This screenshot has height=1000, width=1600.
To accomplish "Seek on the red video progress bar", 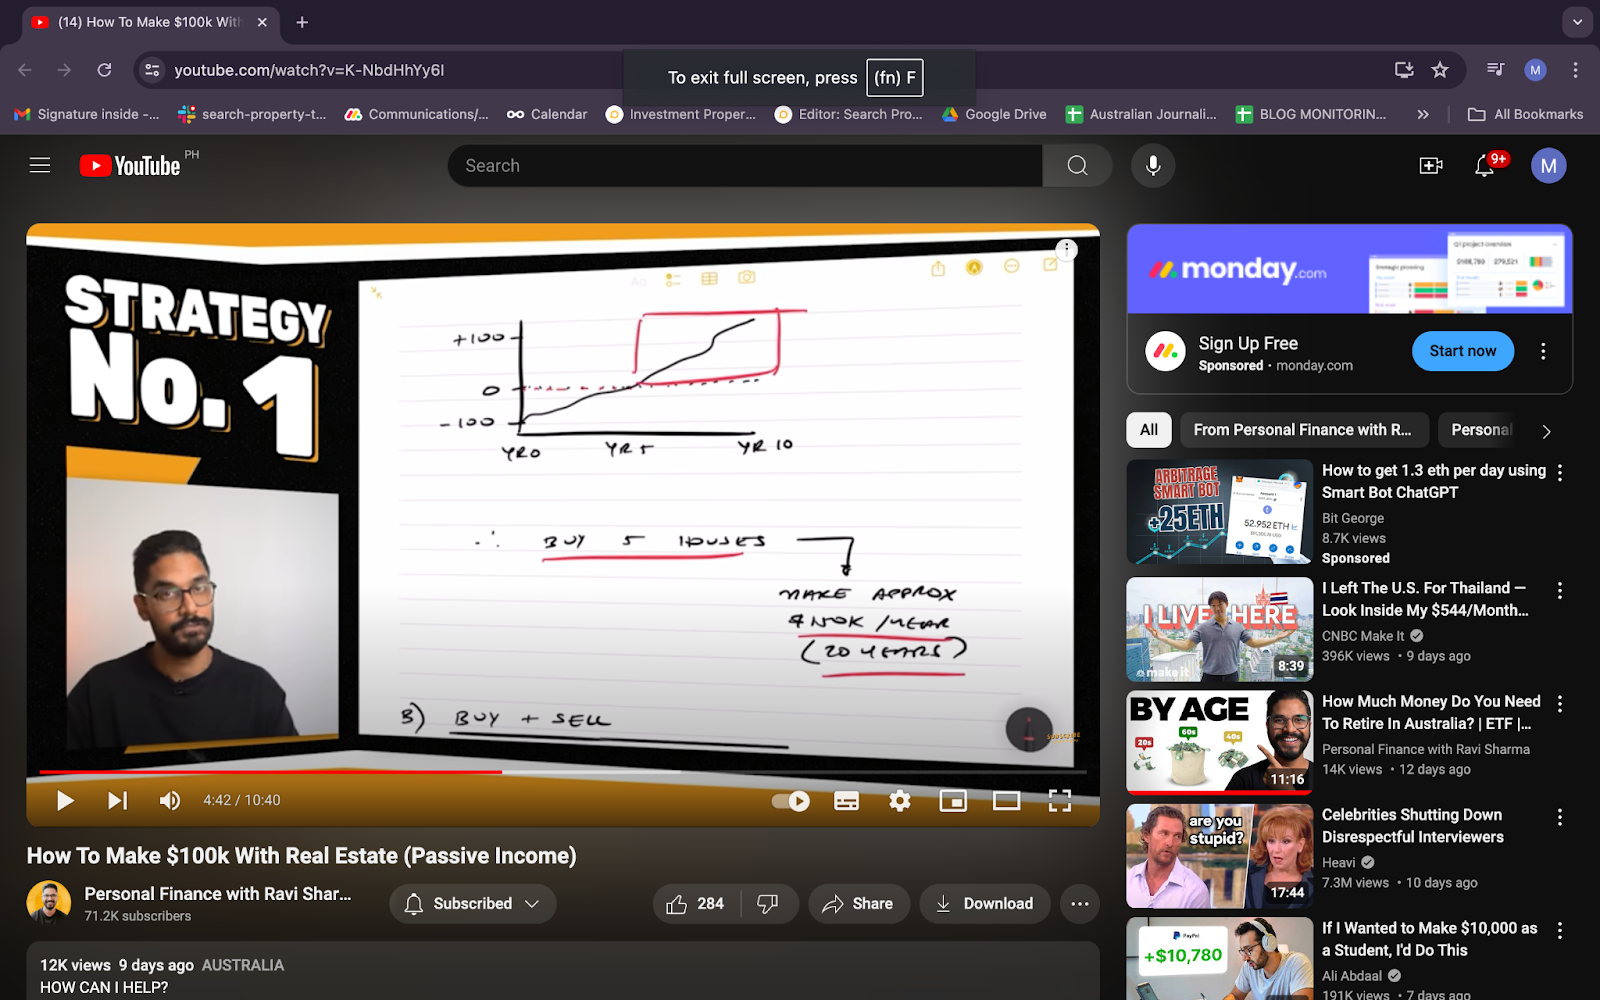I will 270,772.
